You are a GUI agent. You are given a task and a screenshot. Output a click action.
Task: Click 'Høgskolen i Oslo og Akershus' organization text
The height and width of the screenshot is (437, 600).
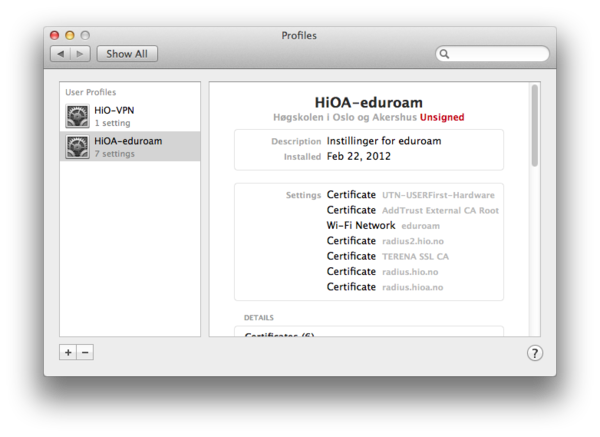(x=345, y=117)
